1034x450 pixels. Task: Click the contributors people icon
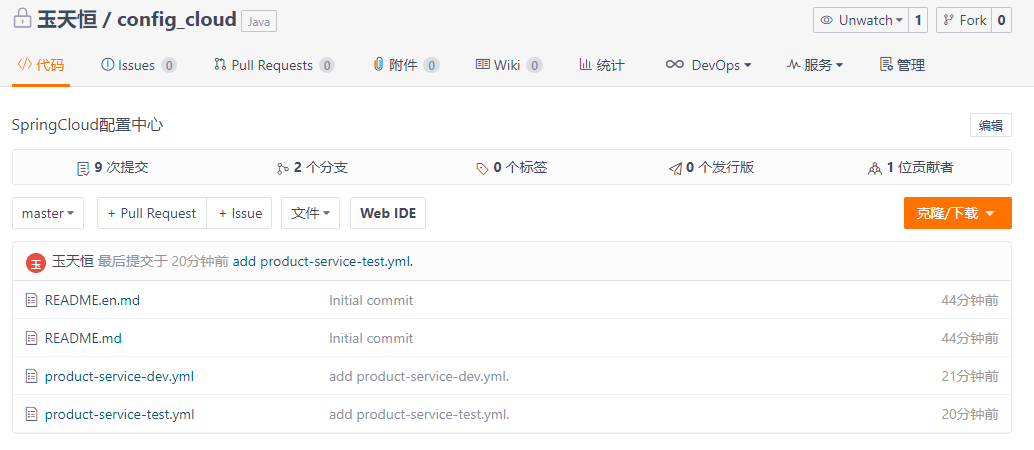(x=875, y=168)
